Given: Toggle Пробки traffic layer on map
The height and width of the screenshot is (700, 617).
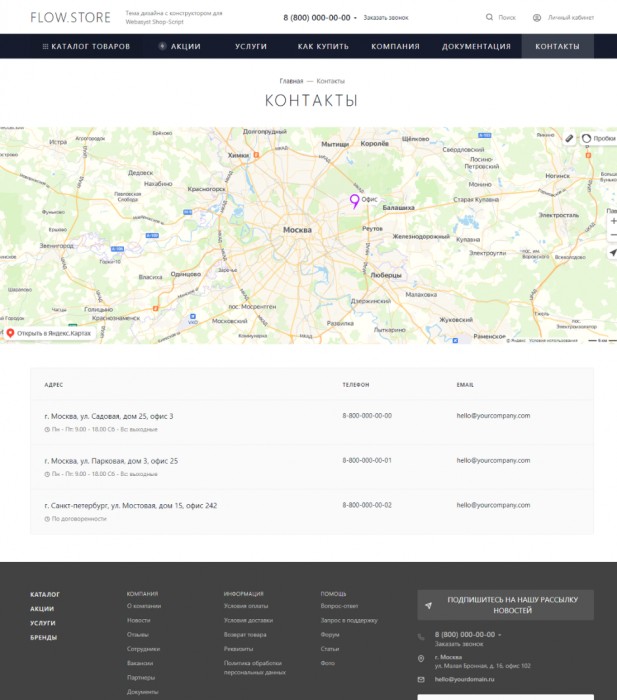Looking at the screenshot, I should (598, 138).
